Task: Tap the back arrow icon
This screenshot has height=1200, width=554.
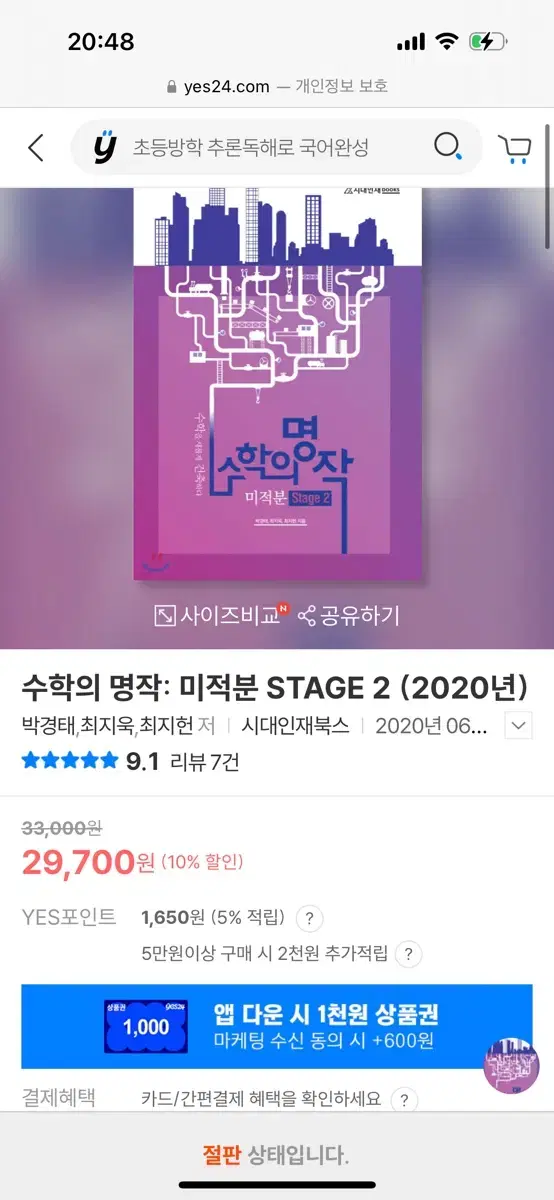Action: (x=36, y=149)
